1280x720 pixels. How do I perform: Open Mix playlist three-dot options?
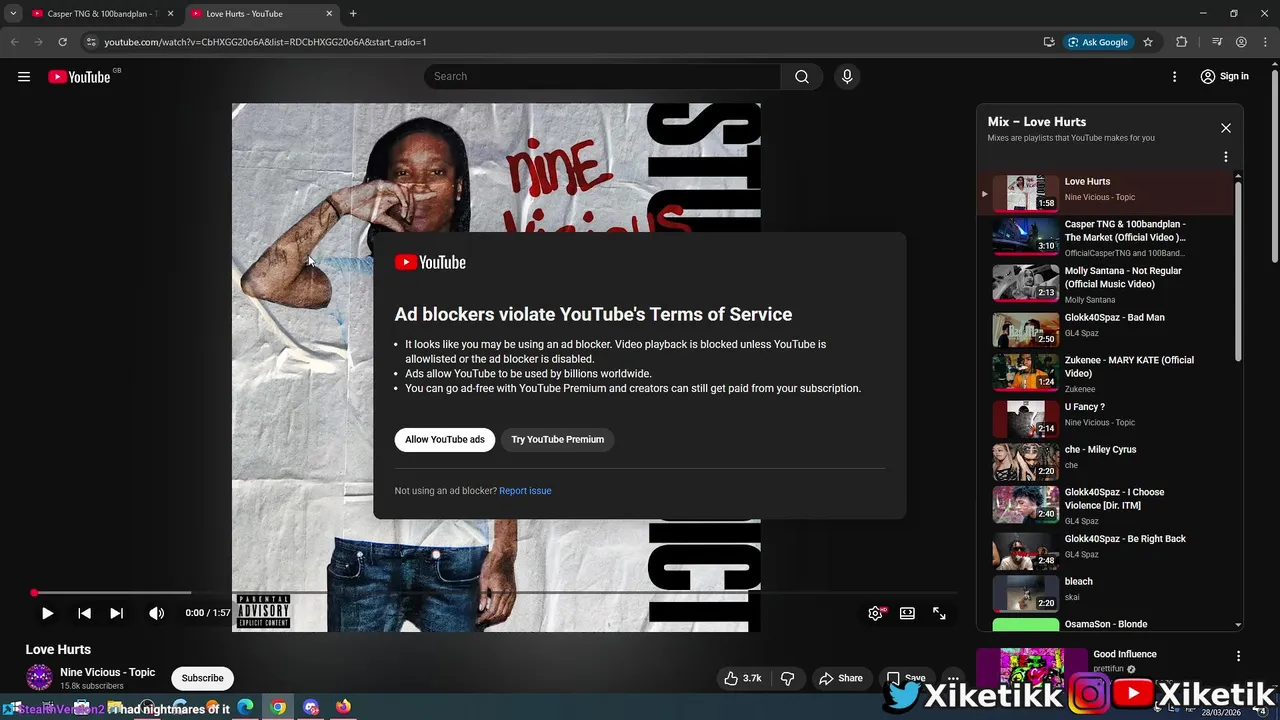pos(1226,157)
